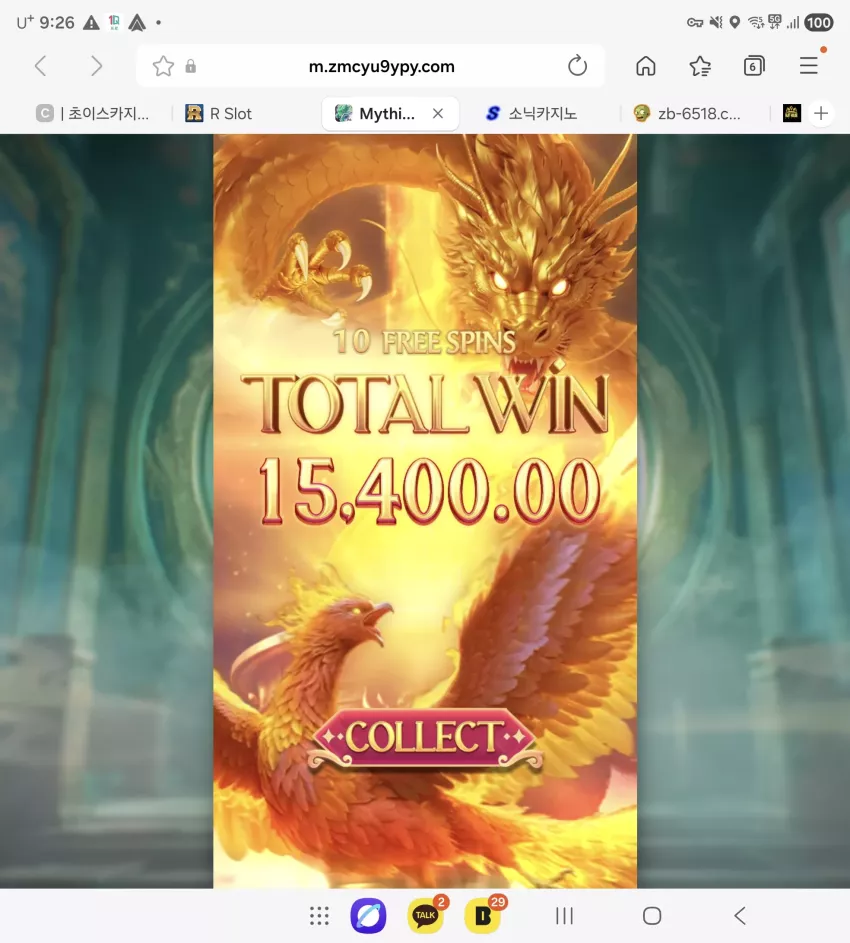Close the Mythi... tab
Viewport: 850px width, 943px height.
tap(438, 113)
